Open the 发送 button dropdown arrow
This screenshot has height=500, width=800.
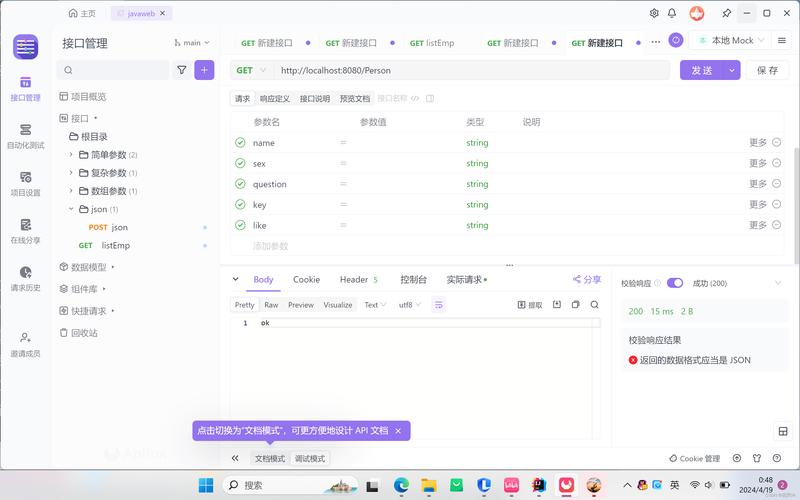click(x=732, y=70)
